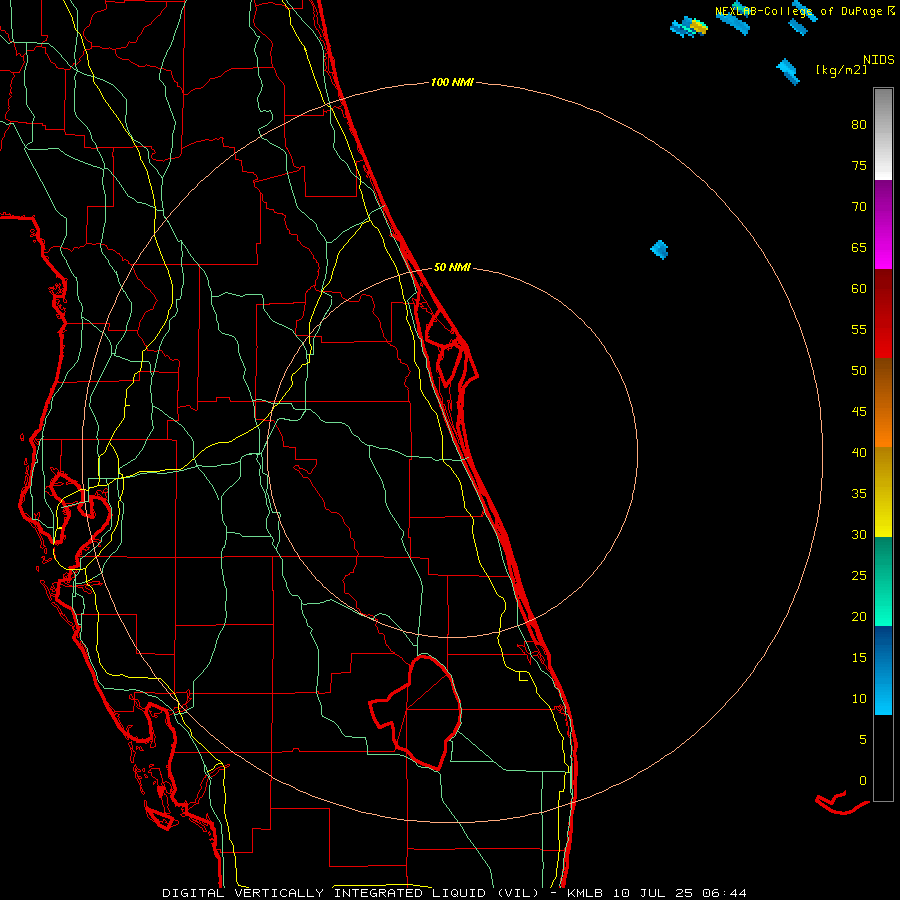This screenshot has width=900, height=900.
Task: Select the blue segment of the color bar
Action: coord(883,670)
